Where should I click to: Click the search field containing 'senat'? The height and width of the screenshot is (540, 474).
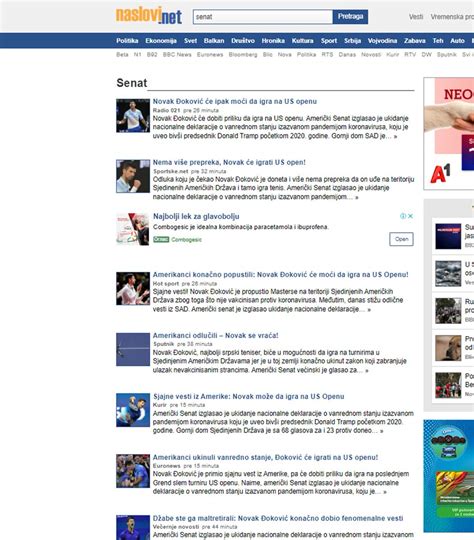coord(263,17)
